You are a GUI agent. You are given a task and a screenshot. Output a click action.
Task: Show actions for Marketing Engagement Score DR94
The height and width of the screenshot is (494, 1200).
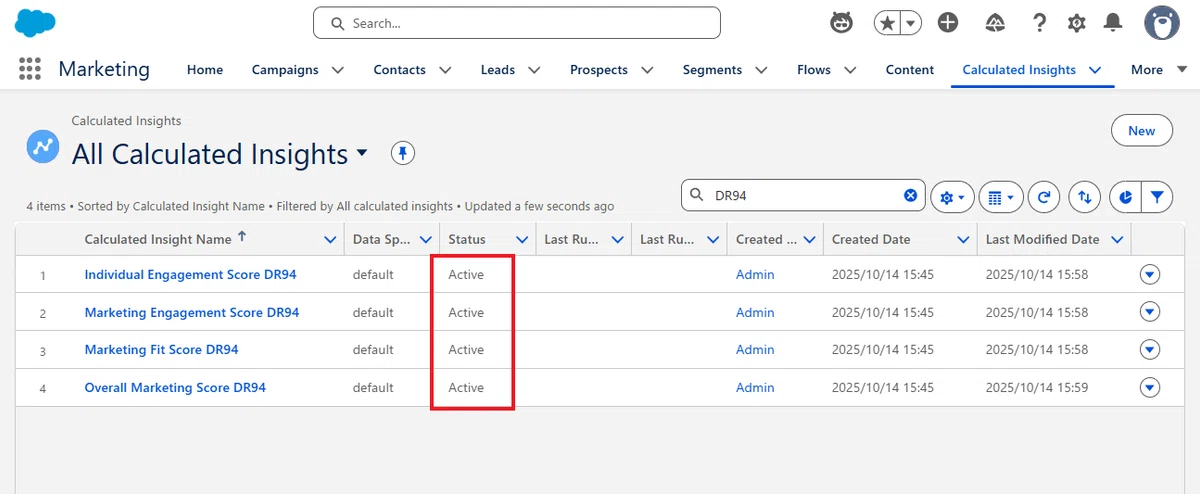[x=1150, y=312]
